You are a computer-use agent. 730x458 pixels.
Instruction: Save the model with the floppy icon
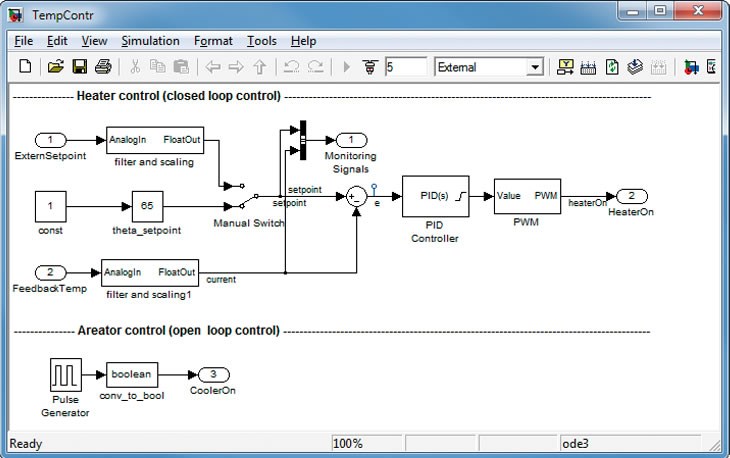[80, 67]
